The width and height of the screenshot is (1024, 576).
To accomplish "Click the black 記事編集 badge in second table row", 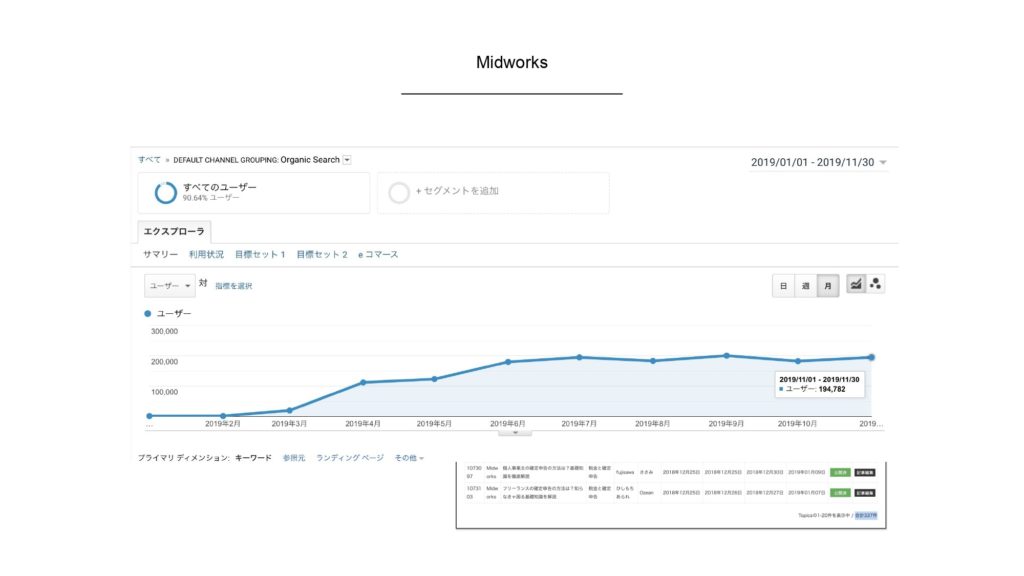I will 865,492.
